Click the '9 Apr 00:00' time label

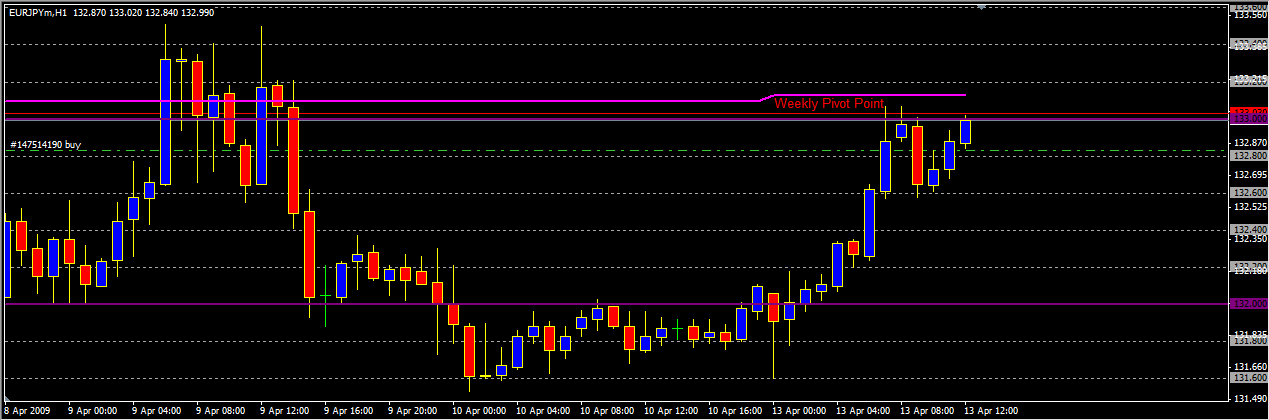pyautogui.click(x=93, y=411)
